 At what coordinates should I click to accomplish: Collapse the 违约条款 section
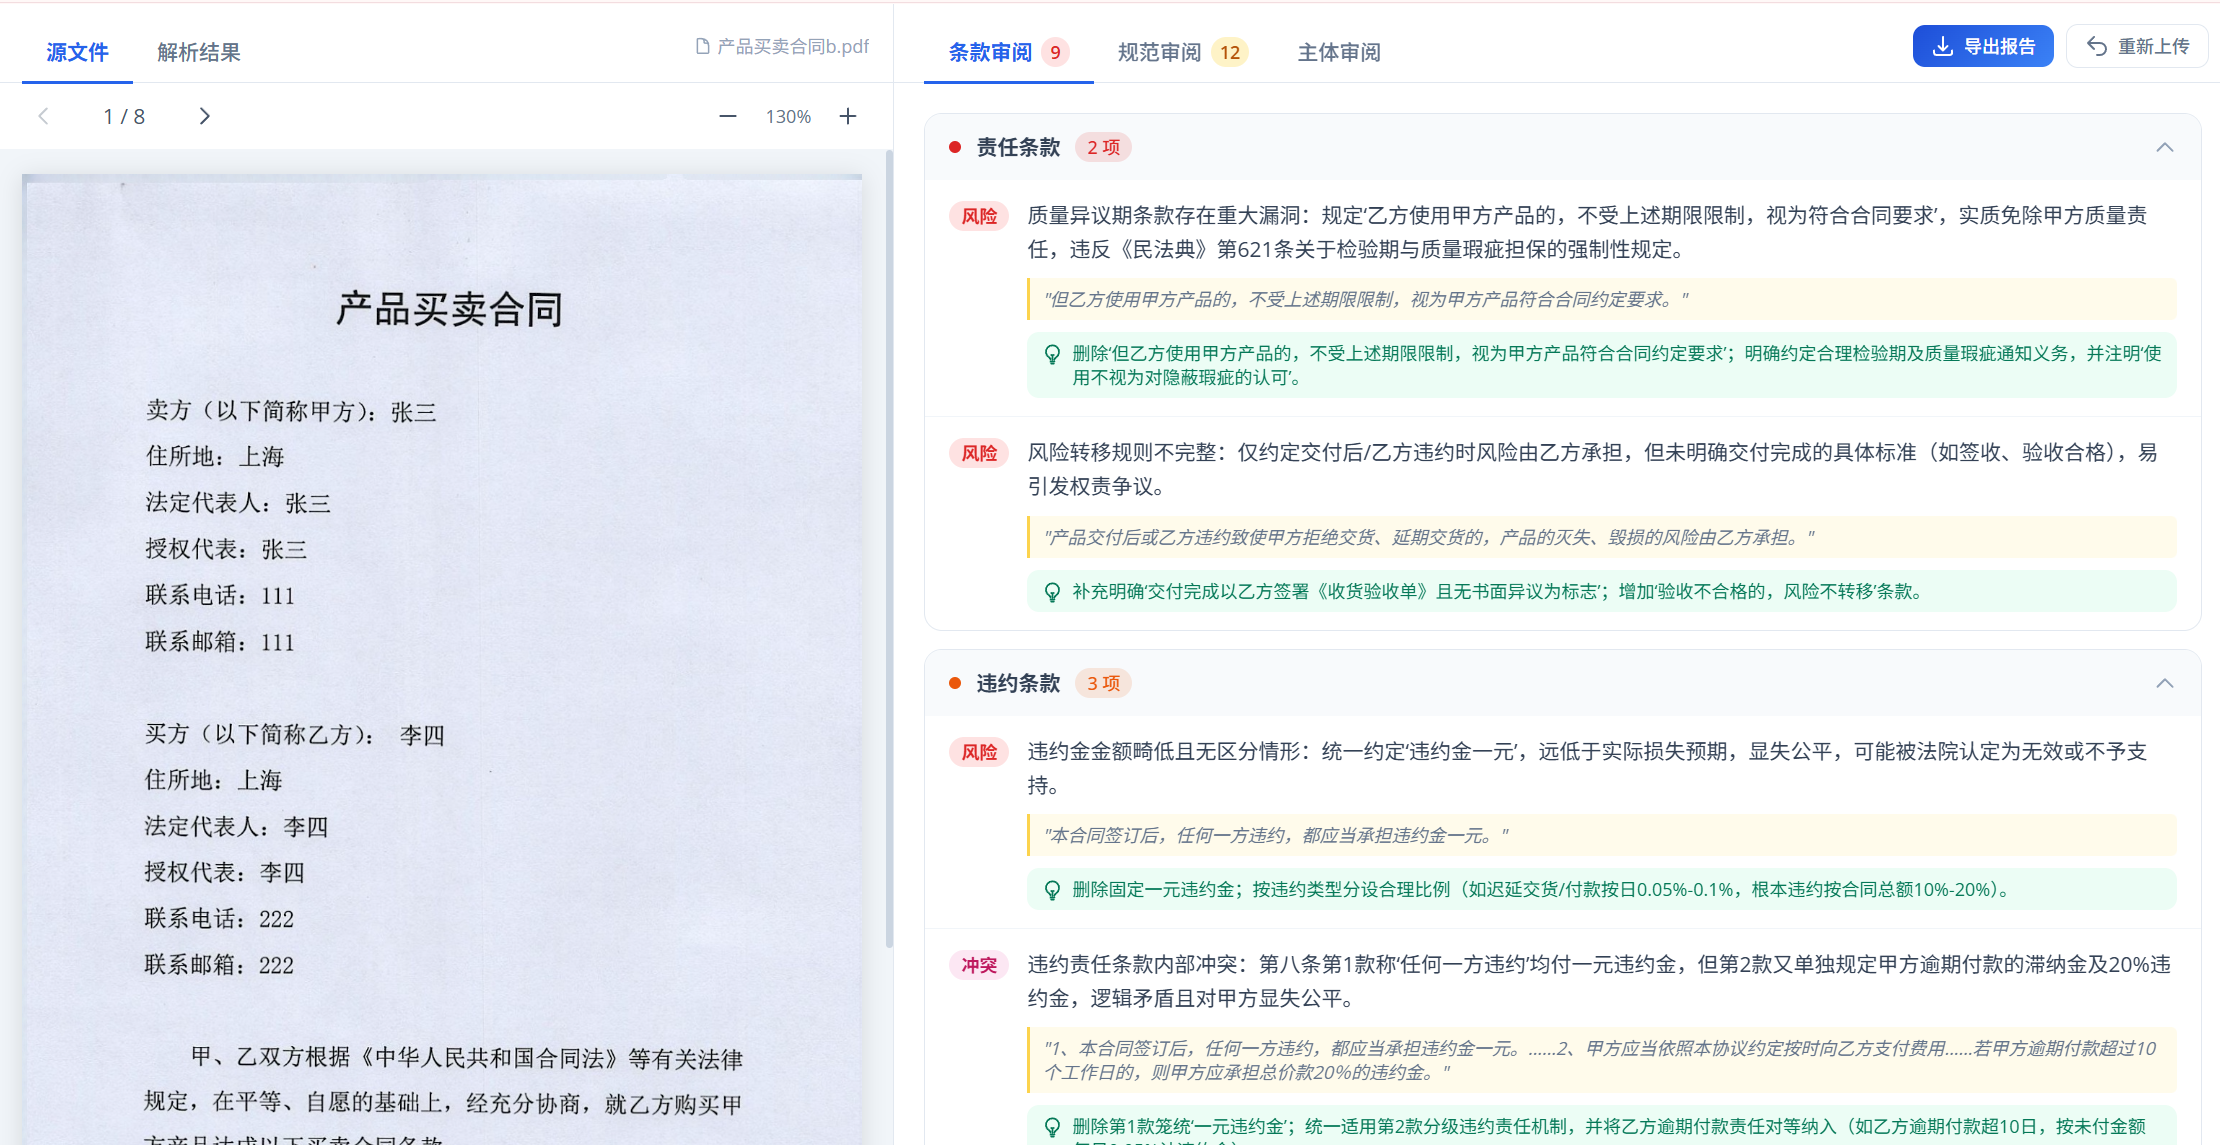[2164, 684]
